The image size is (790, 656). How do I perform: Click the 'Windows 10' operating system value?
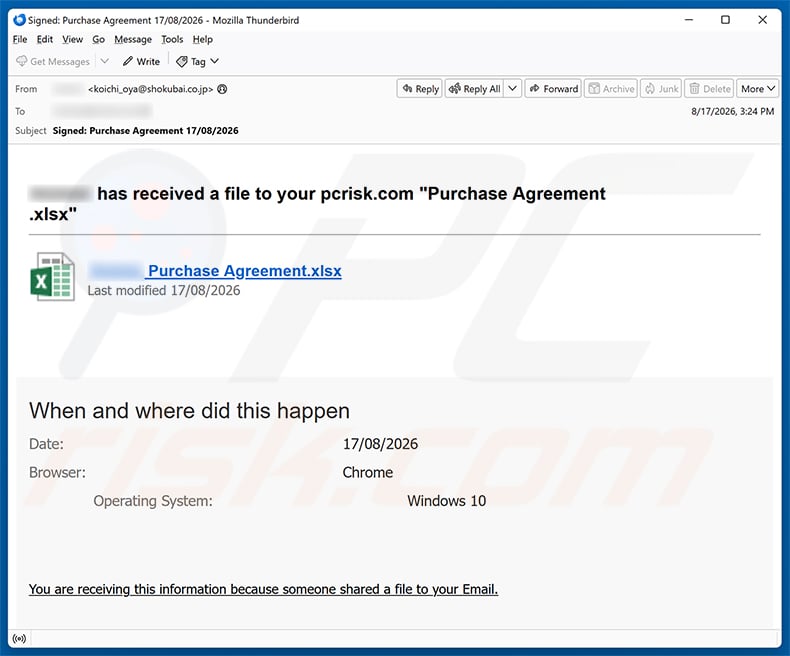(446, 501)
